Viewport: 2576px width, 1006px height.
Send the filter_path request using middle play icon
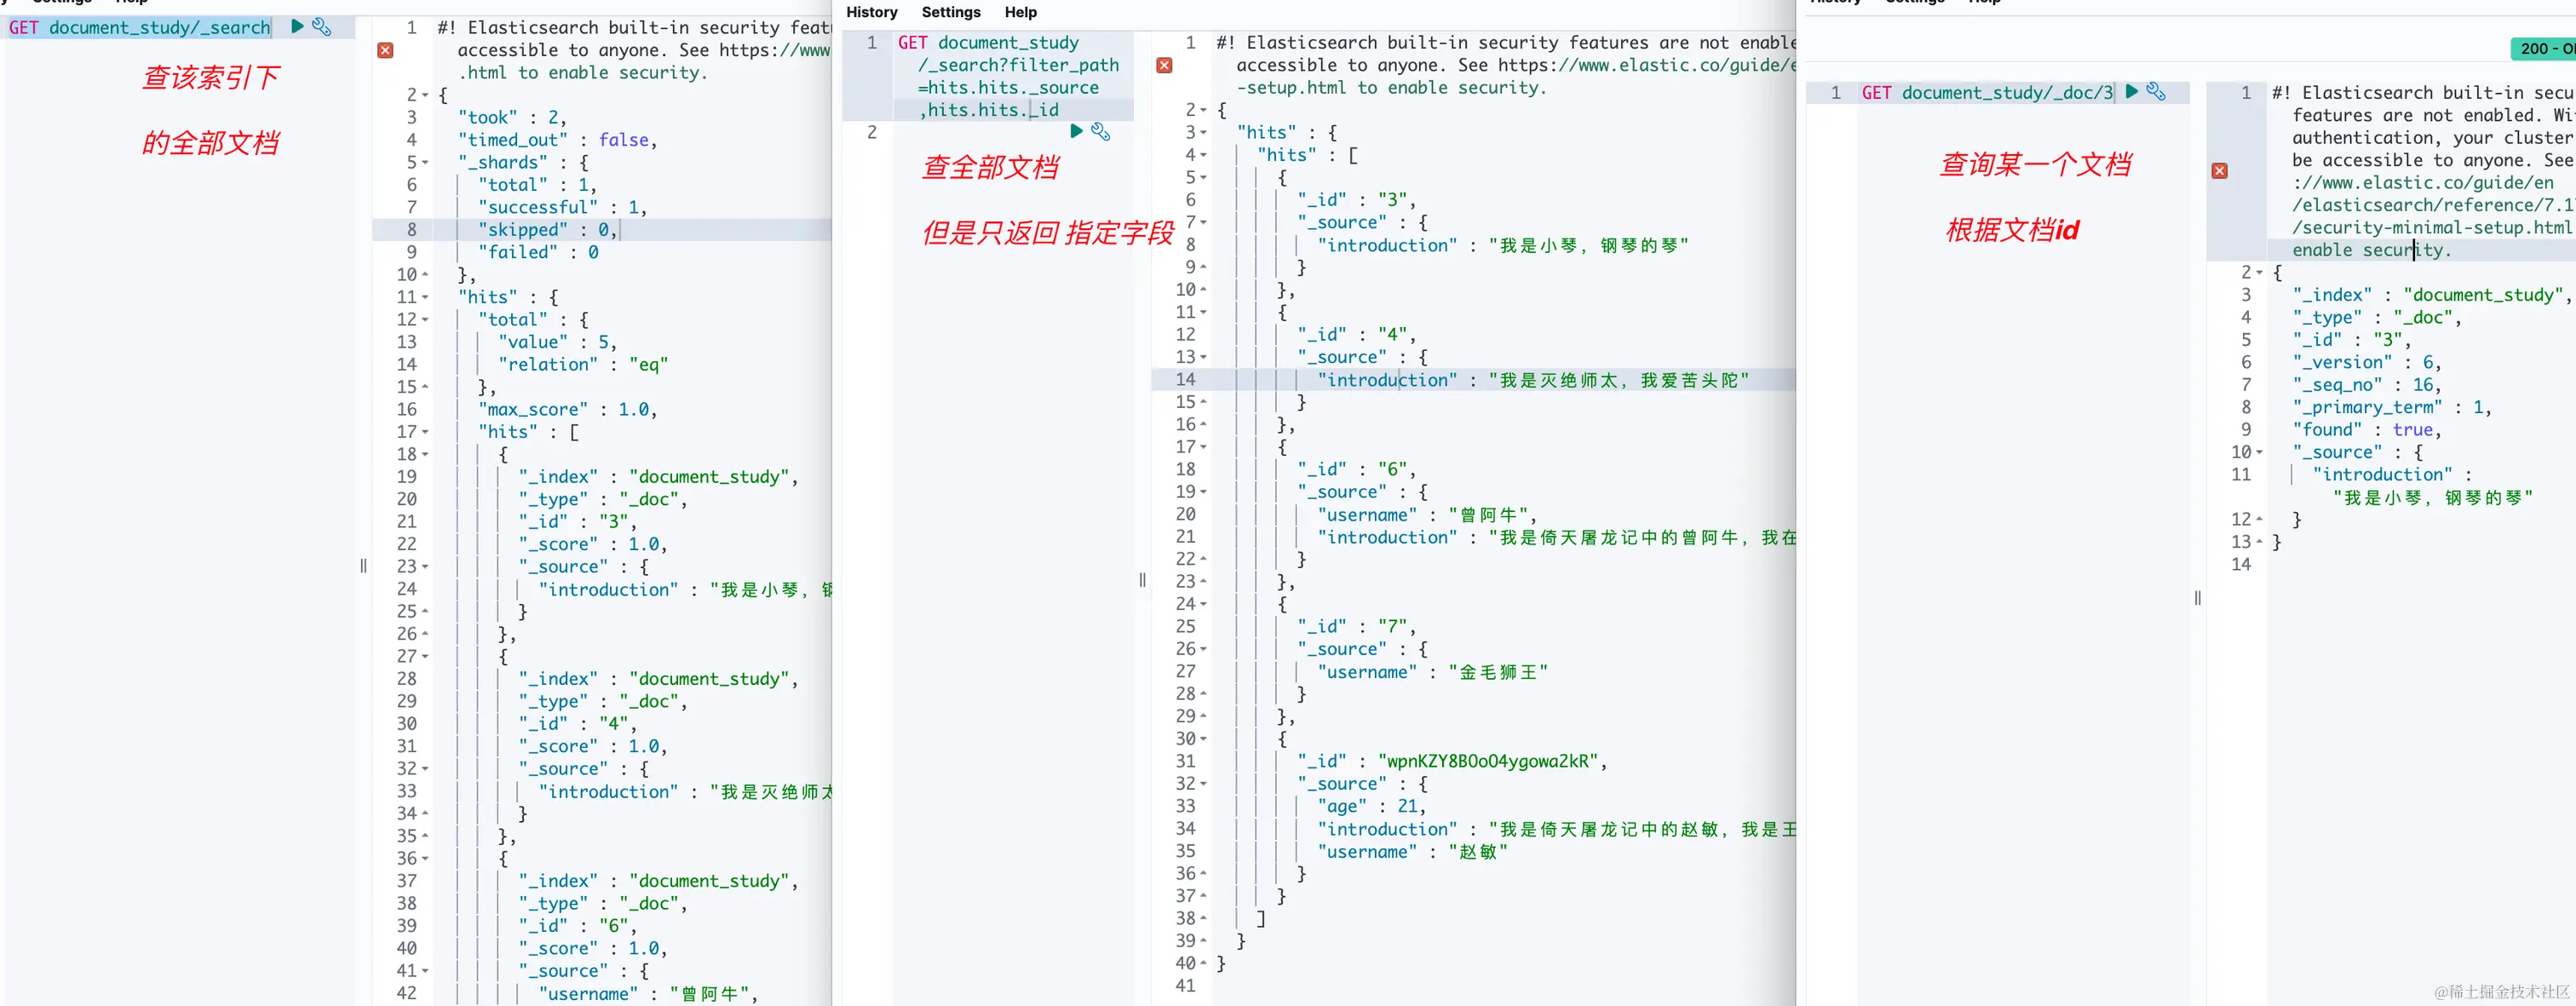click(x=1076, y=131)
